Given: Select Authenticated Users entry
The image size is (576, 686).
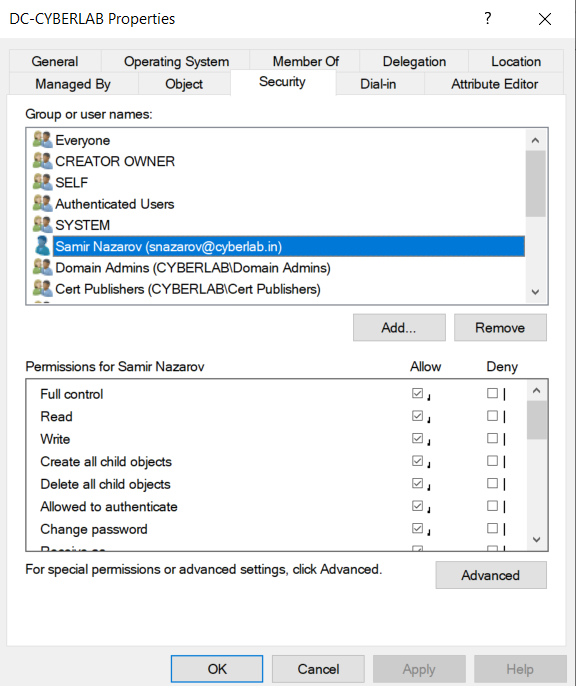Looking at the screenshot, I should pos(115,204).
